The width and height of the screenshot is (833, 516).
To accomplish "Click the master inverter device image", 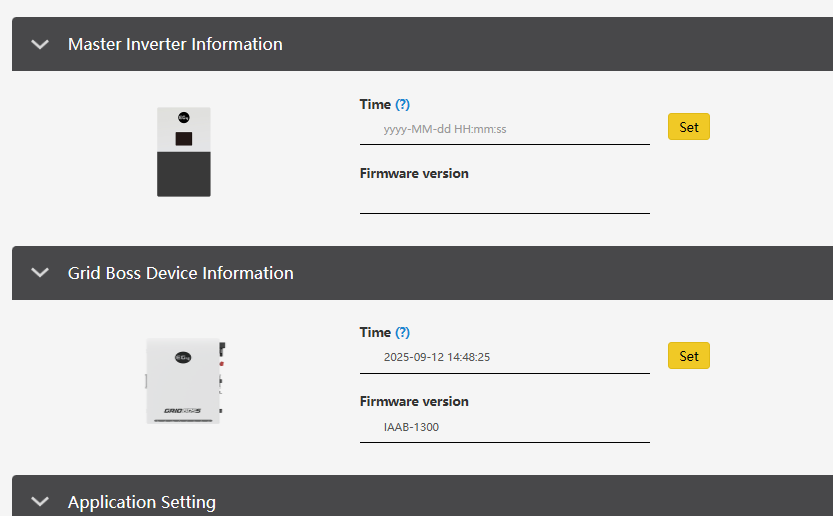I will click(184, 152).
